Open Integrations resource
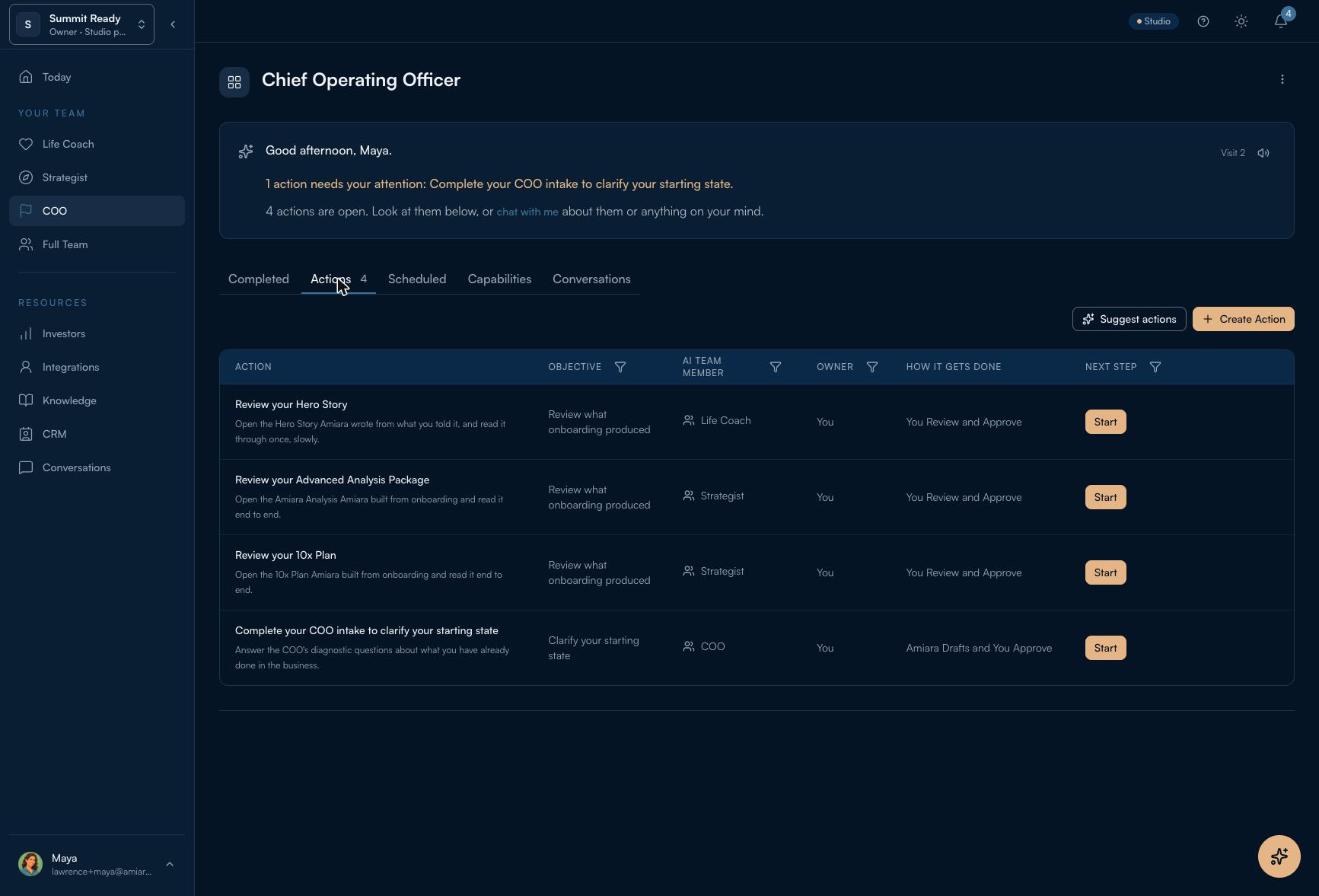This screenshot has width=1319, height=896. 97,367
